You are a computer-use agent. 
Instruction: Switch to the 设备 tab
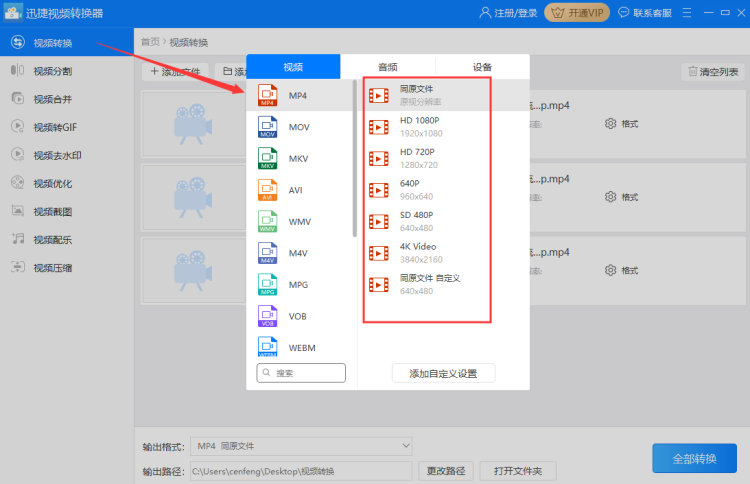coord(483,67)
